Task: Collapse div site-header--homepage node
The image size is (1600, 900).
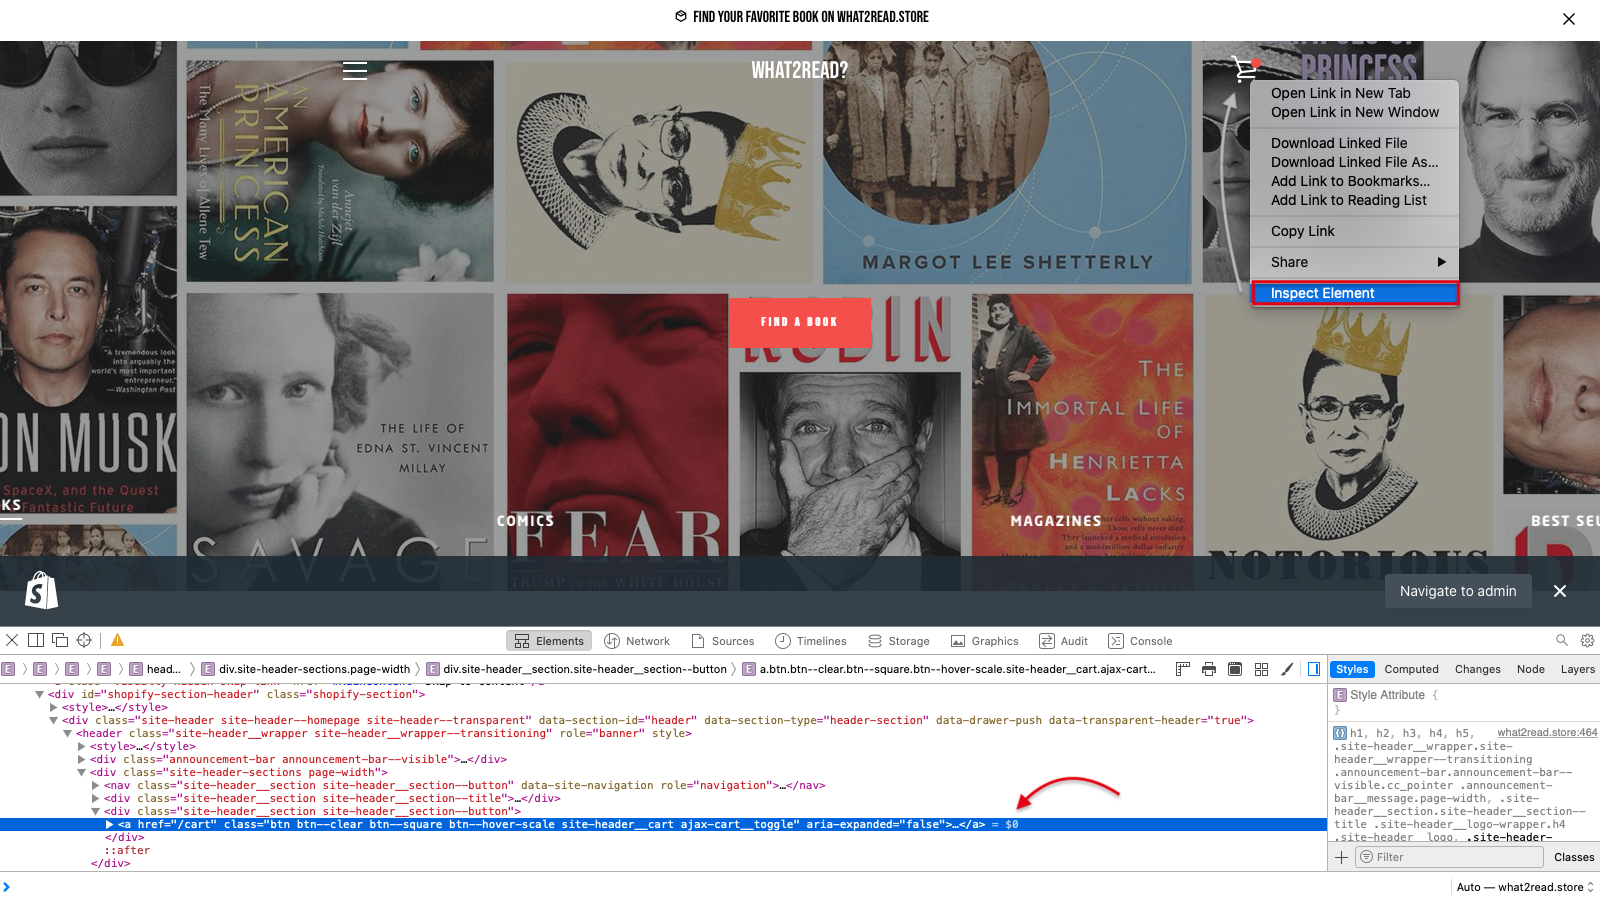Action: pyautogui.click(x=54, y=720)
